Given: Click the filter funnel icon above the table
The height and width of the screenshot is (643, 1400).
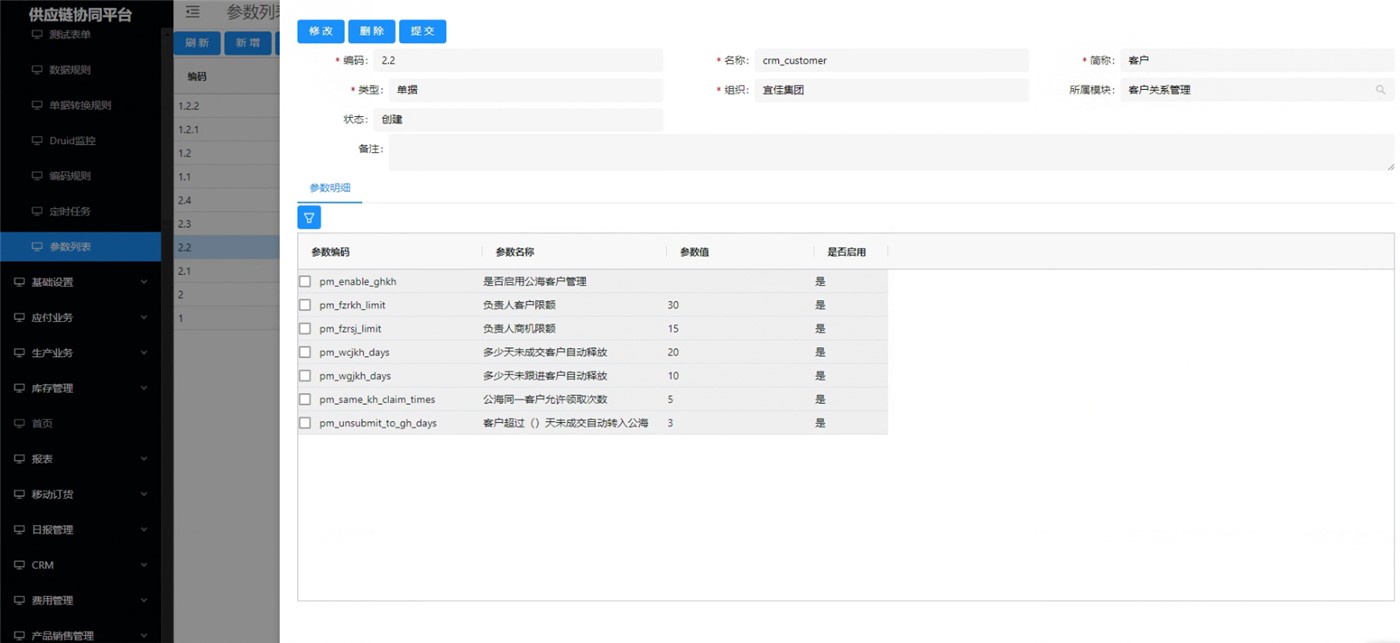Looking at the screenshot, I should [309, 217].
